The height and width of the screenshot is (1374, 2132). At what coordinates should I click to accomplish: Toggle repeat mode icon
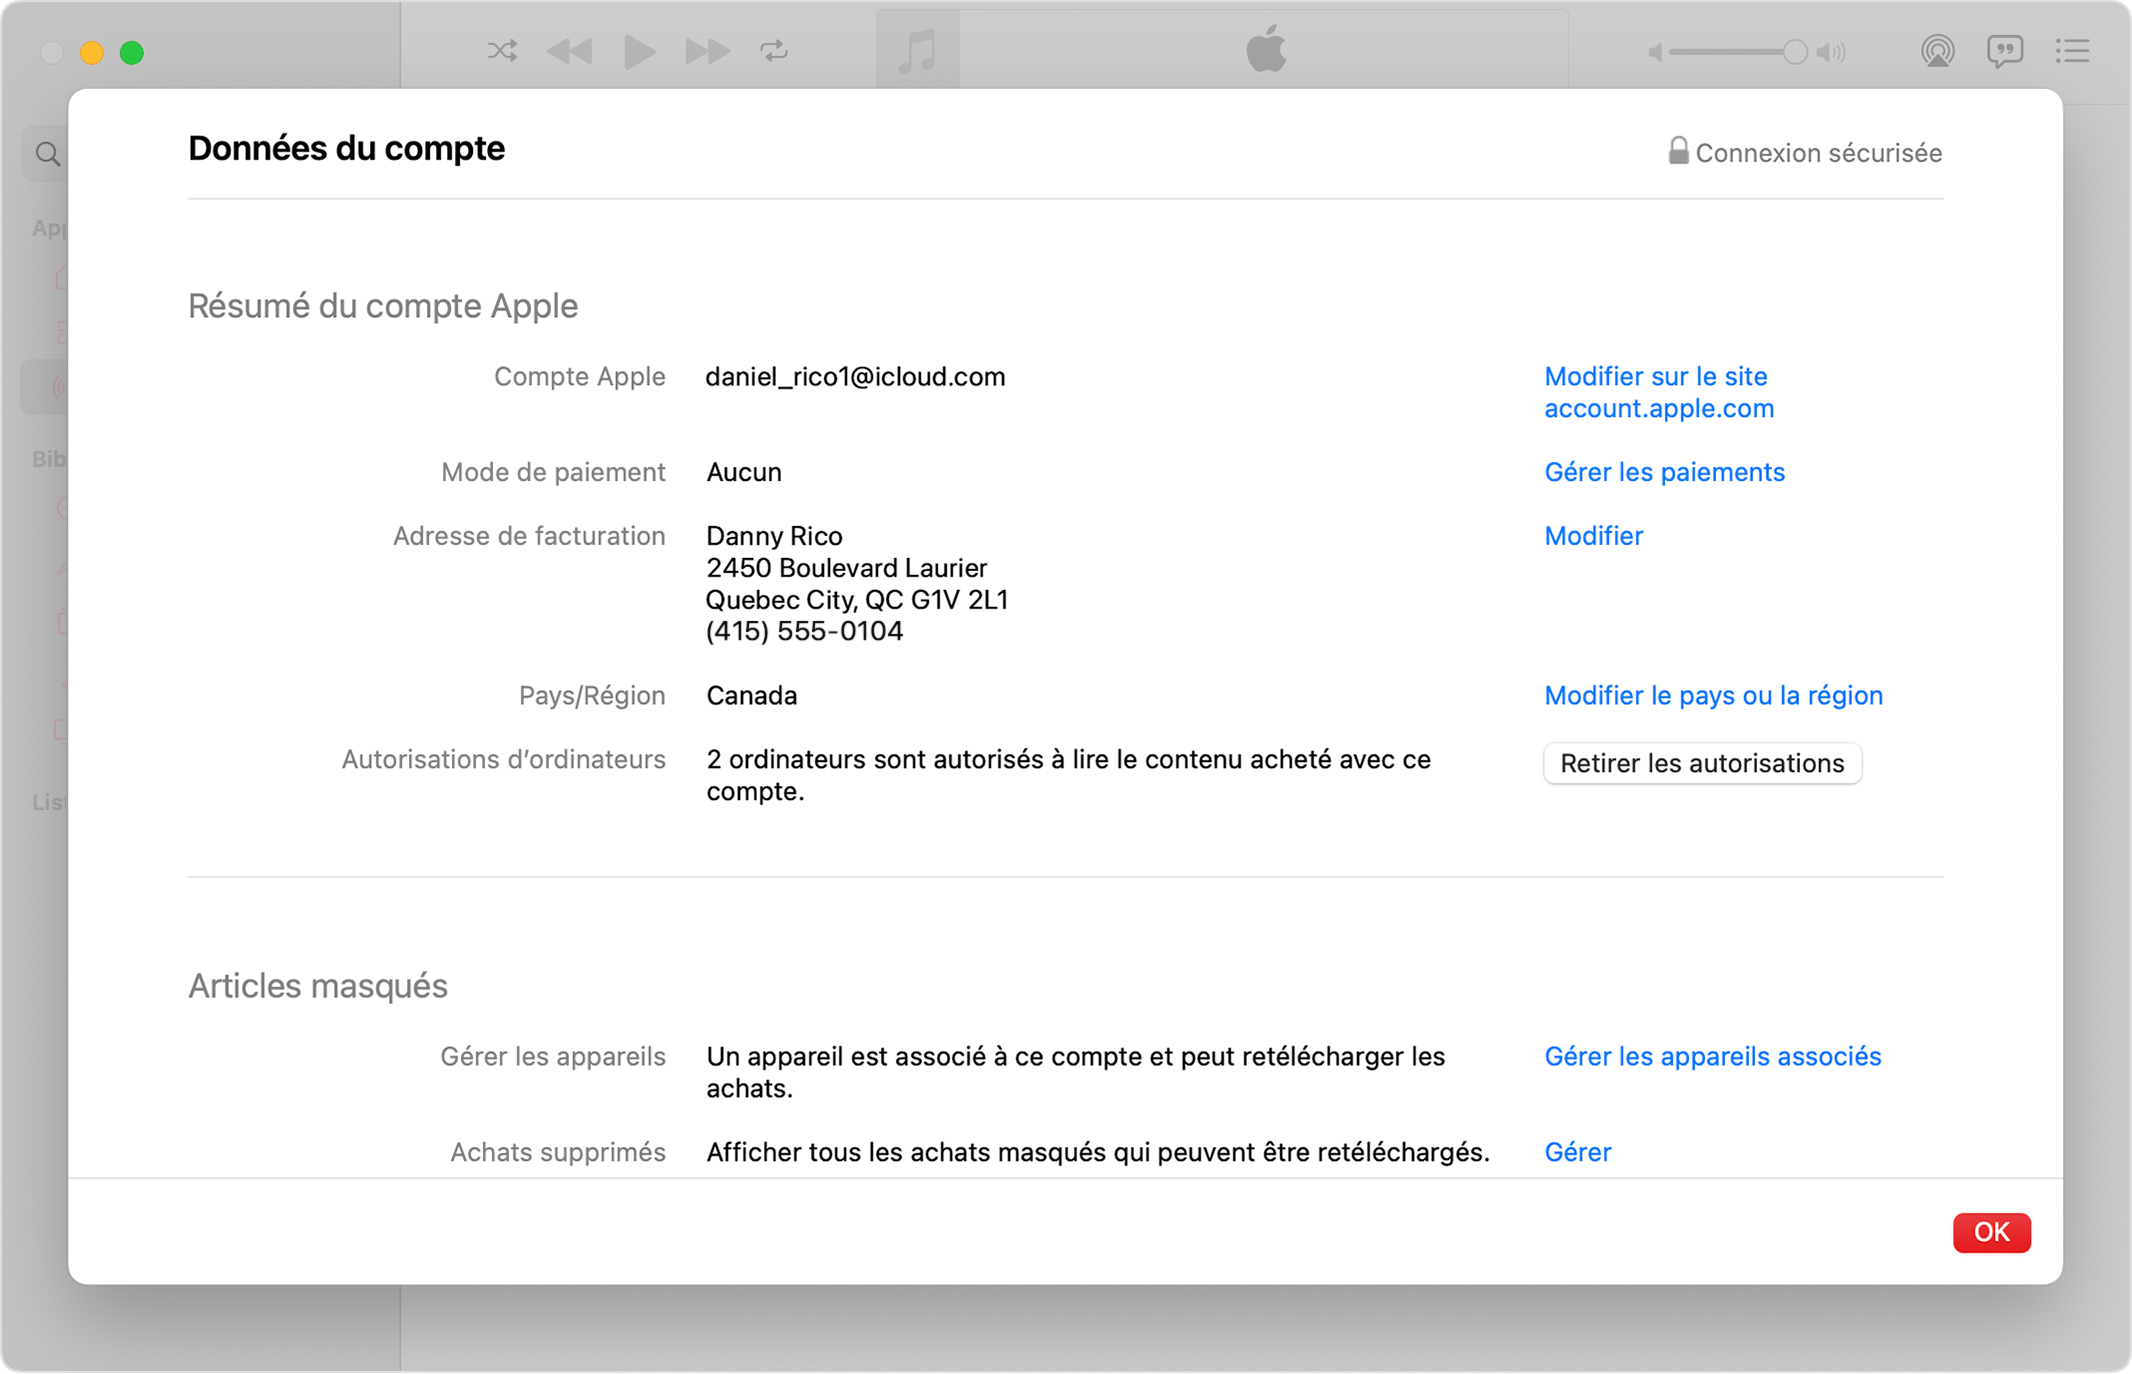pos(774,51)
